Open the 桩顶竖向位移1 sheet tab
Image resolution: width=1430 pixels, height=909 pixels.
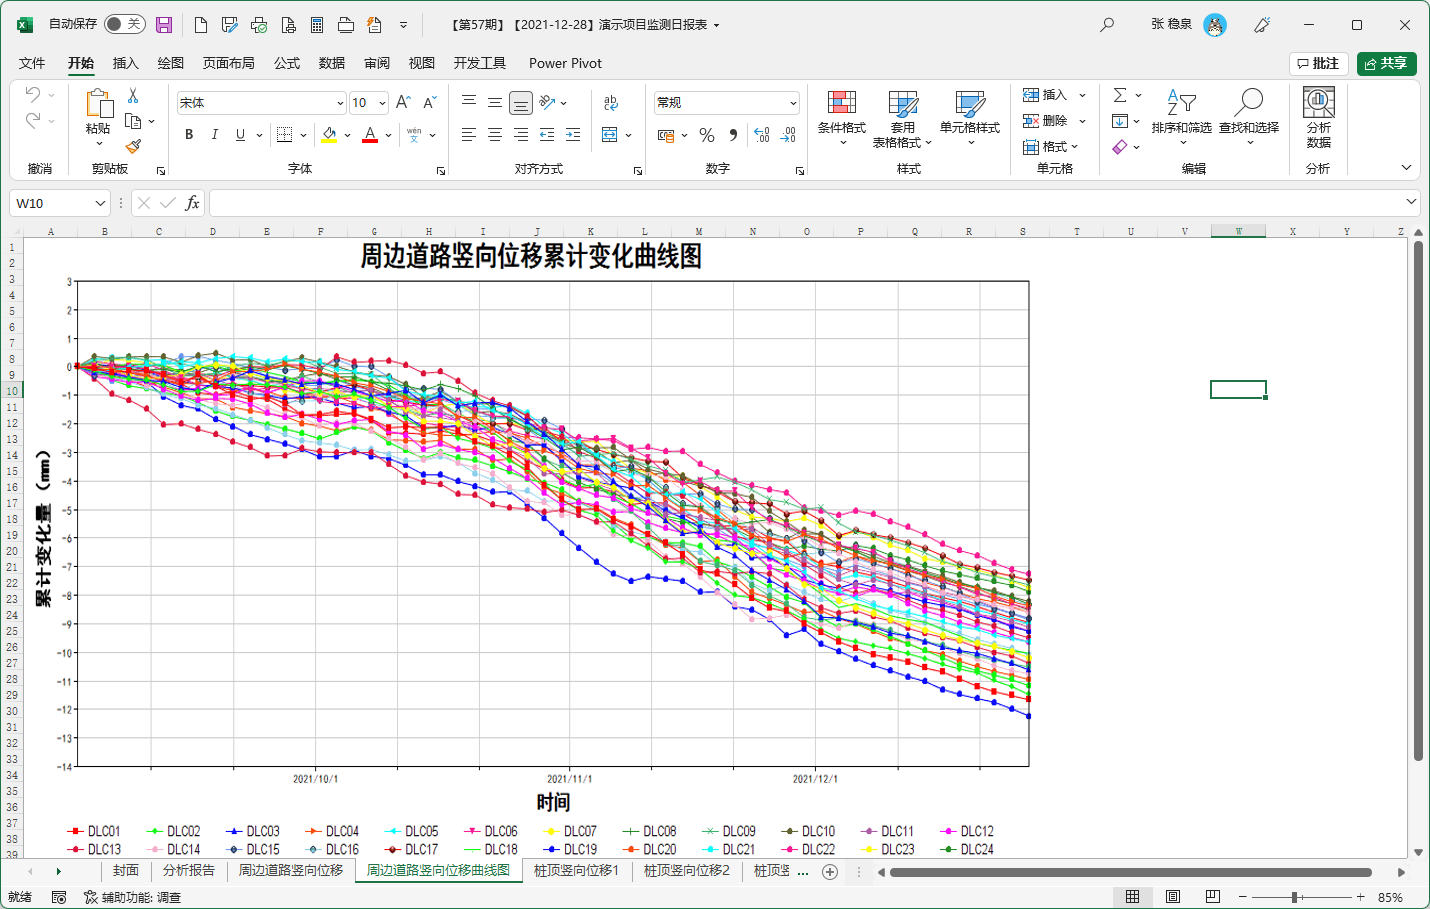(x=576, y=871)
